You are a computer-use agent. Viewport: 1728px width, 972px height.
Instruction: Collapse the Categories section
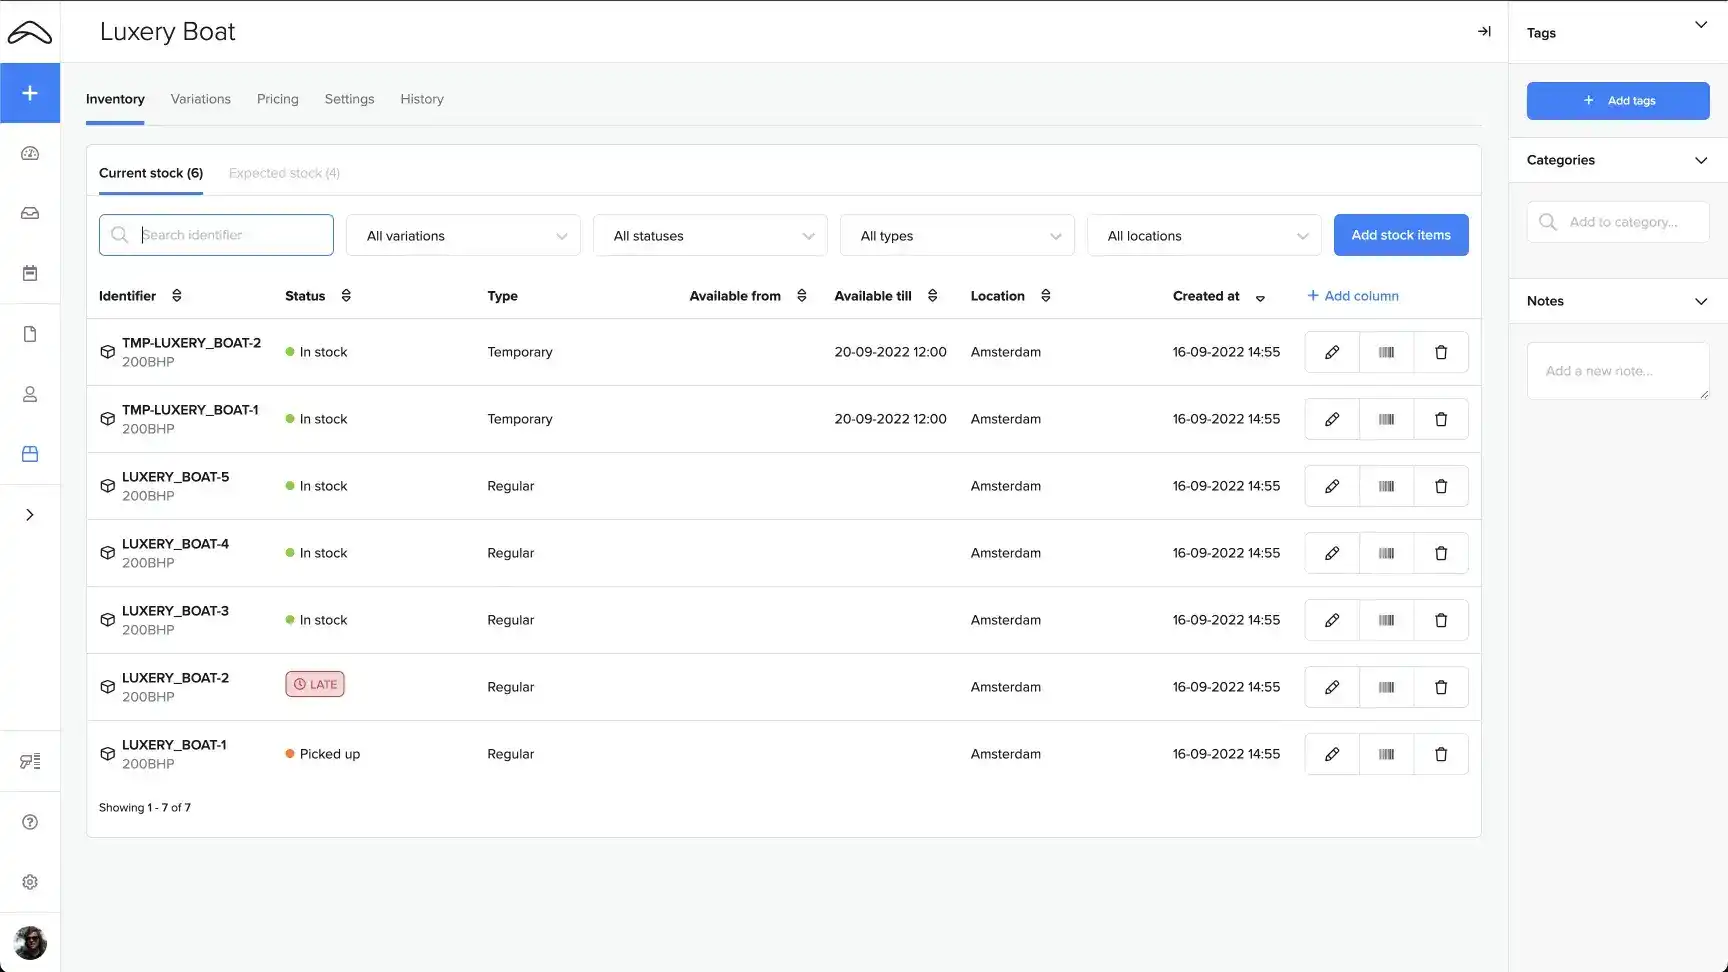coord(1700,160)
